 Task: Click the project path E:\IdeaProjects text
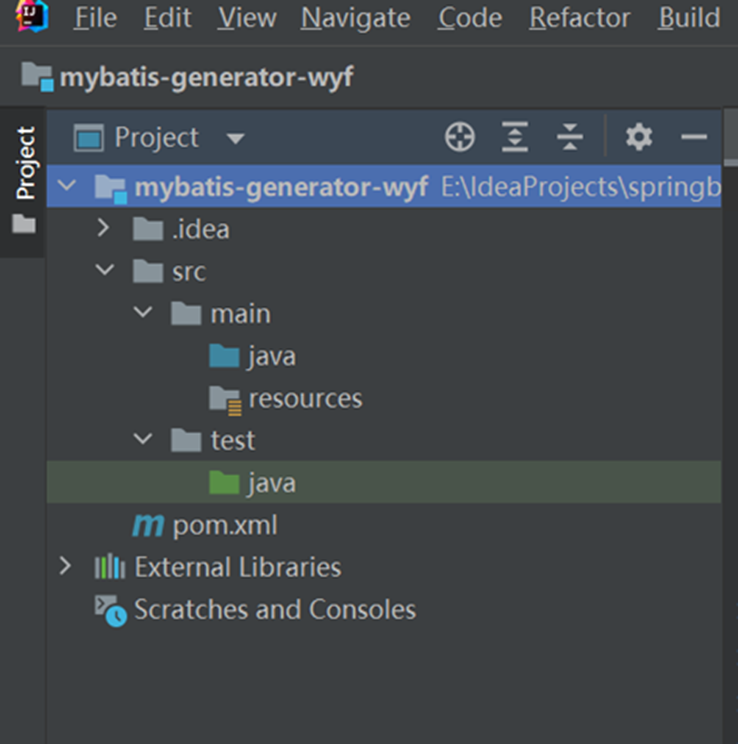coord(581,186)
